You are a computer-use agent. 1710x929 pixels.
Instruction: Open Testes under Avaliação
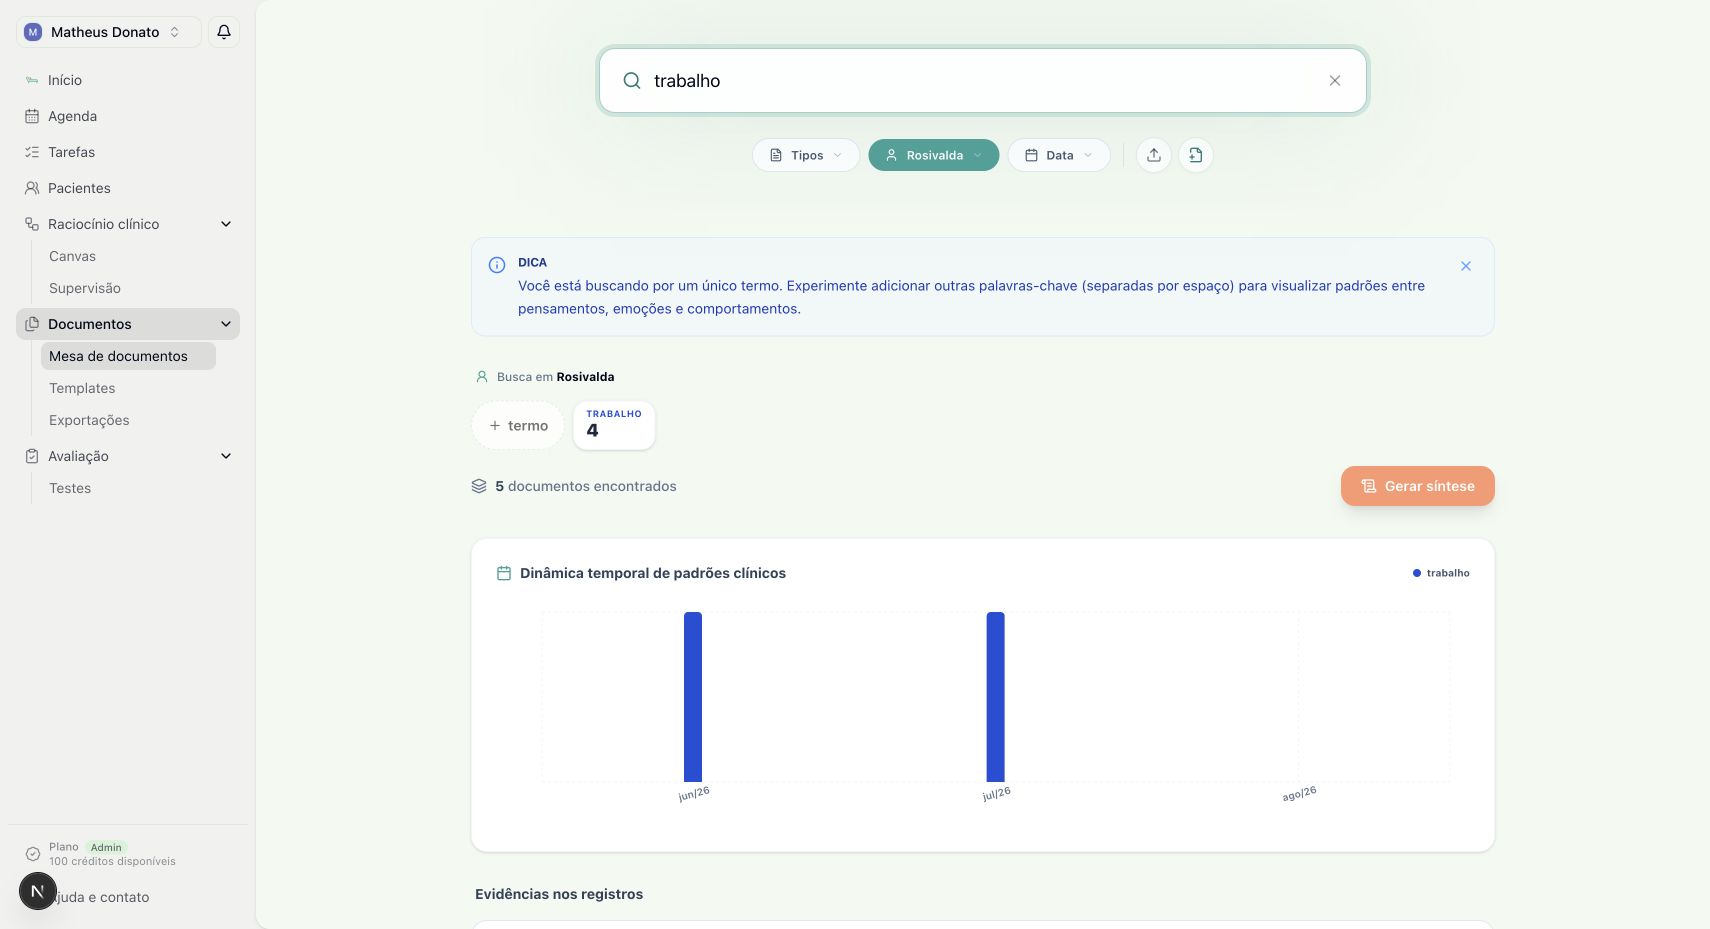click(x=70, y=488)
